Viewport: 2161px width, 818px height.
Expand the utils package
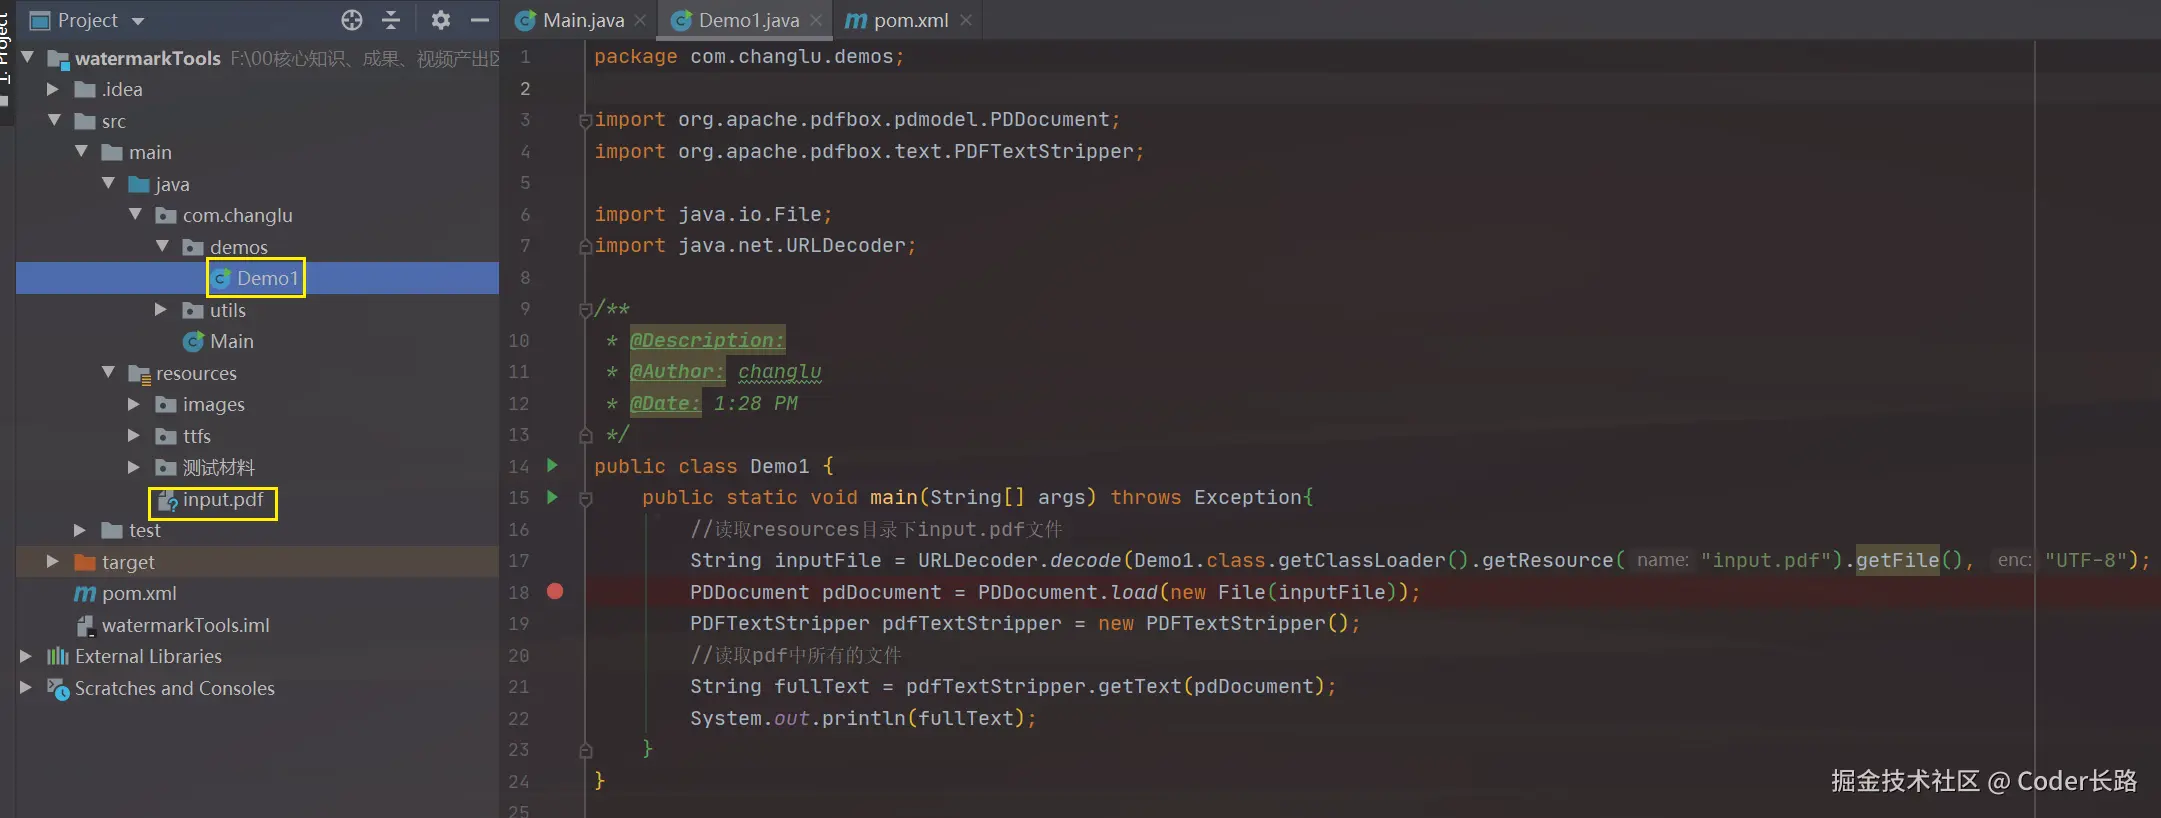[x=161, y=310]
